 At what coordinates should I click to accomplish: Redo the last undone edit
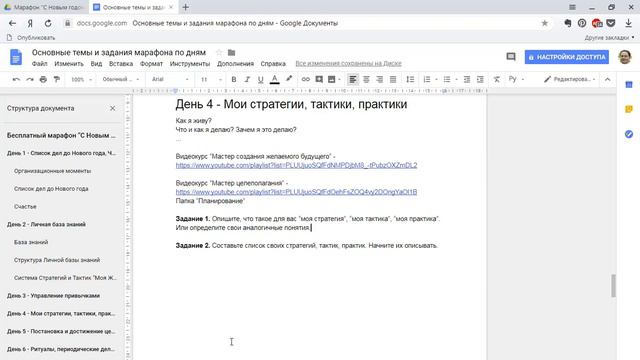[30, 80]
